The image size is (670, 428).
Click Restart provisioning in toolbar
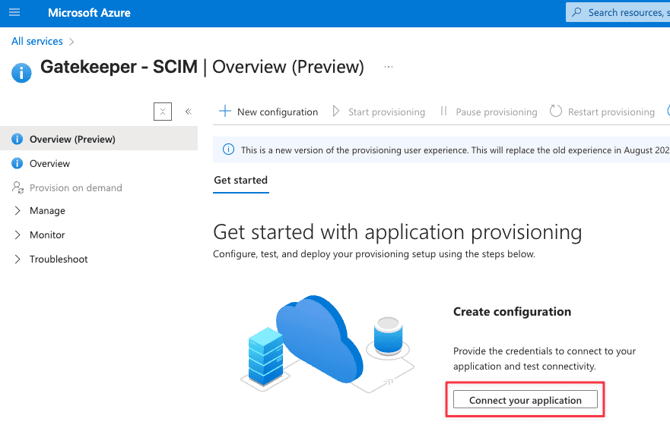(602, 111)
